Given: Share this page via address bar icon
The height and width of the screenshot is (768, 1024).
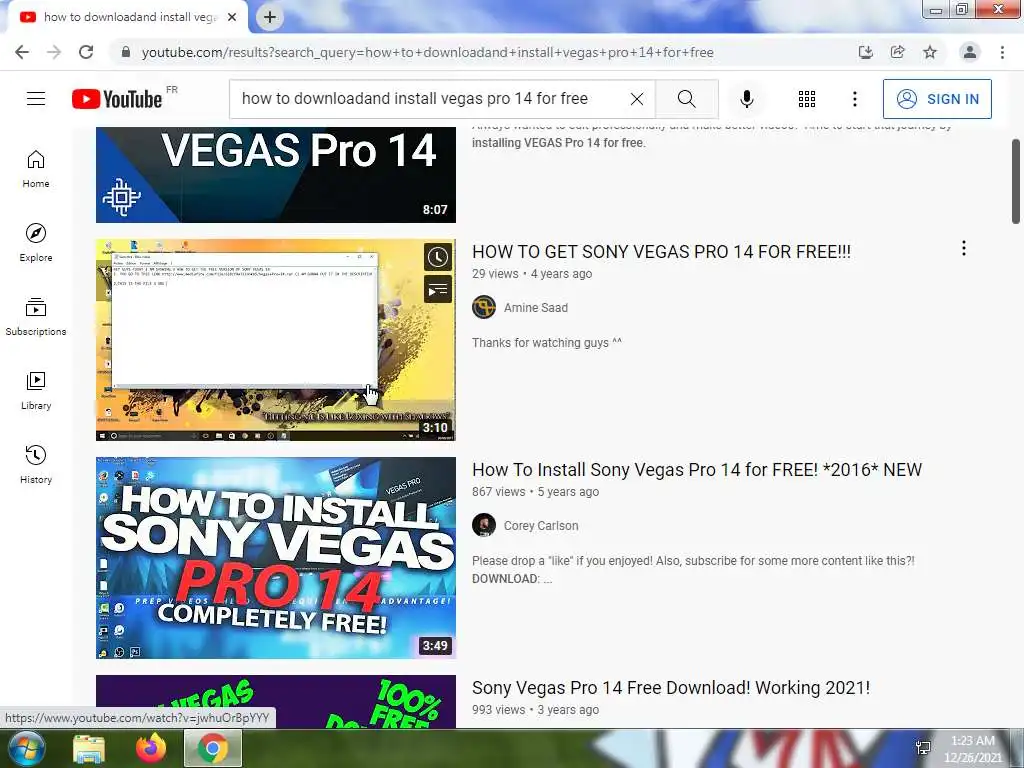Looking at the screenshot, I should pyautogui.click(x=897, y=52).
